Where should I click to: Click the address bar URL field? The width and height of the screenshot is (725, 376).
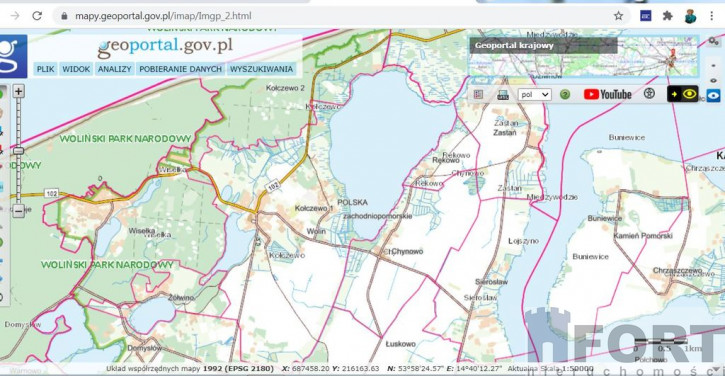click(342, 16)
